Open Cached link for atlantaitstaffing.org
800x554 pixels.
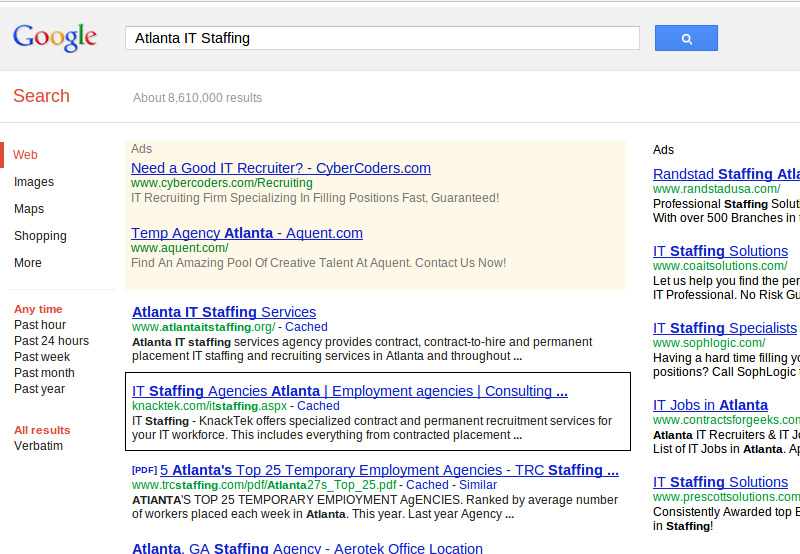[306, 327]
